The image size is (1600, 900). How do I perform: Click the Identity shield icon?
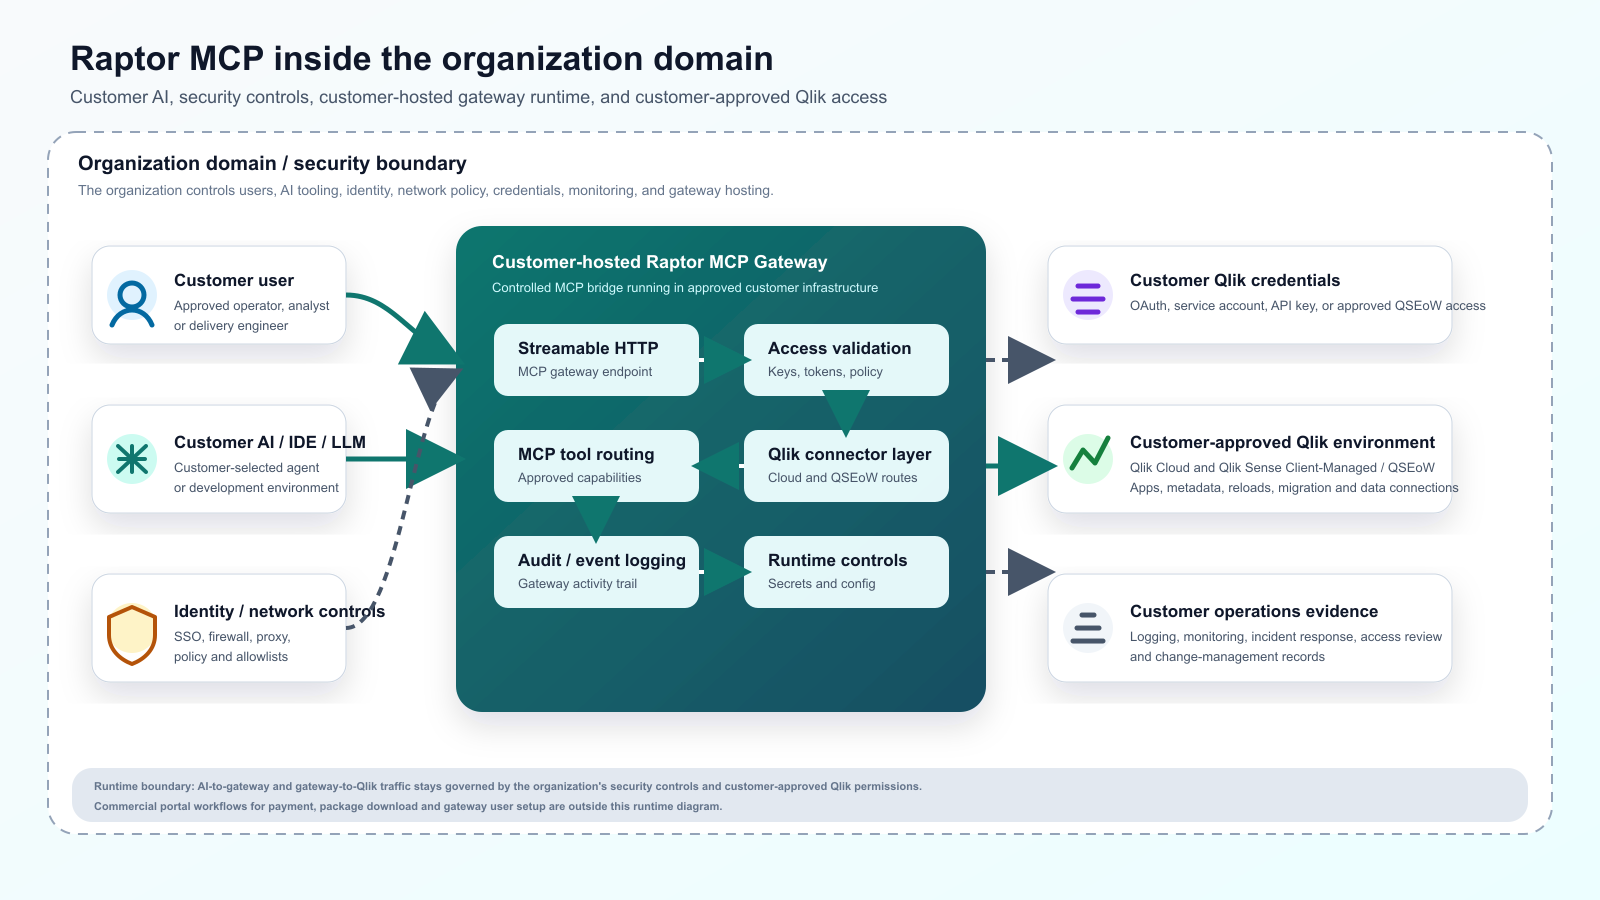coord(132,635)
